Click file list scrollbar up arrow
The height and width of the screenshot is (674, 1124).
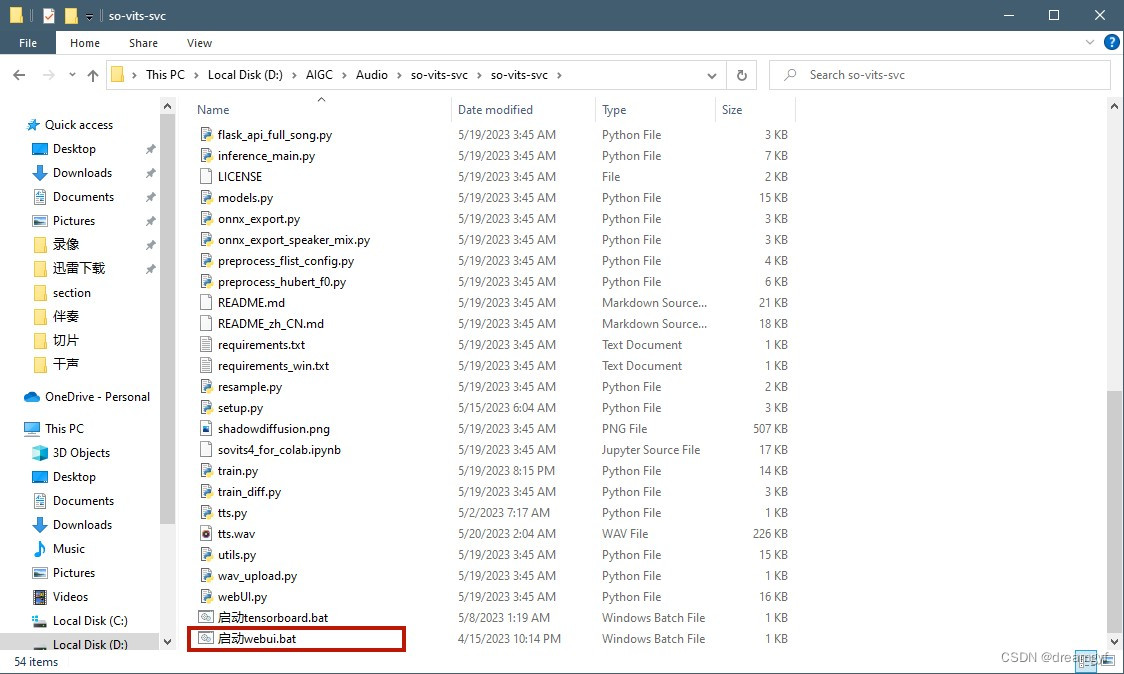pyautogui.click(x=1114, y=106)
